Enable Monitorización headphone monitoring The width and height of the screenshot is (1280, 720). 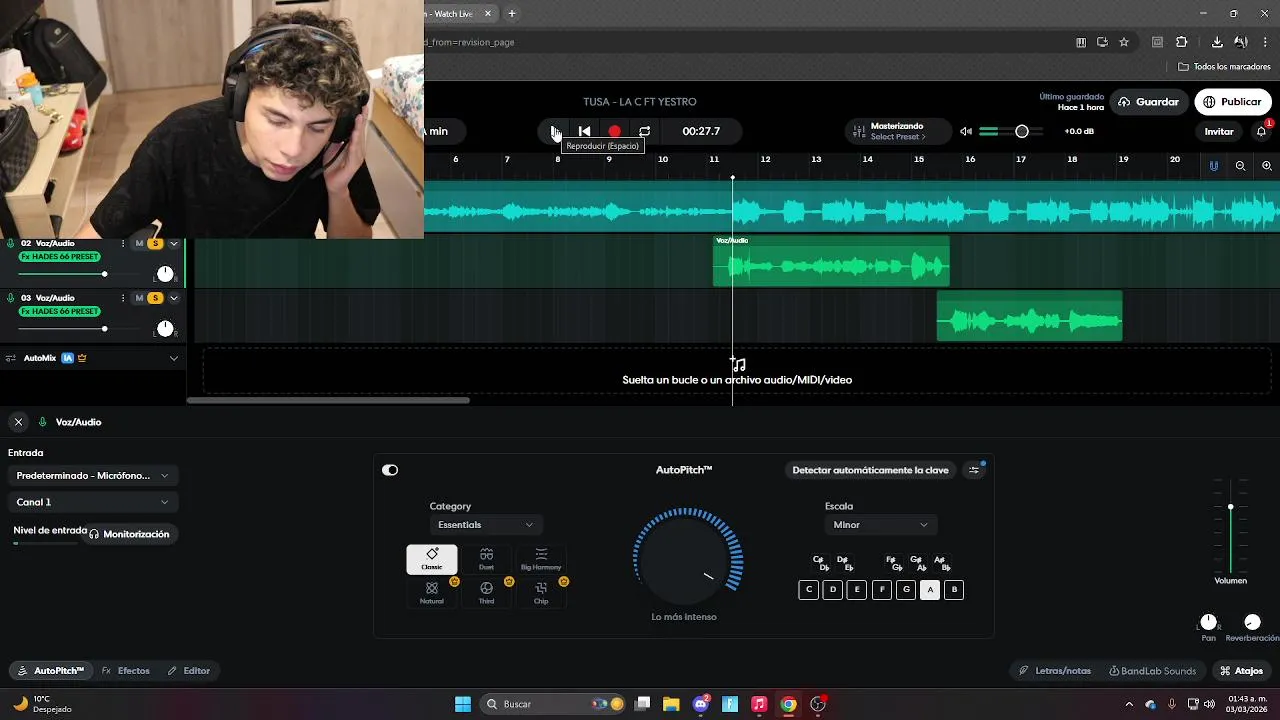tap(129, 534)
